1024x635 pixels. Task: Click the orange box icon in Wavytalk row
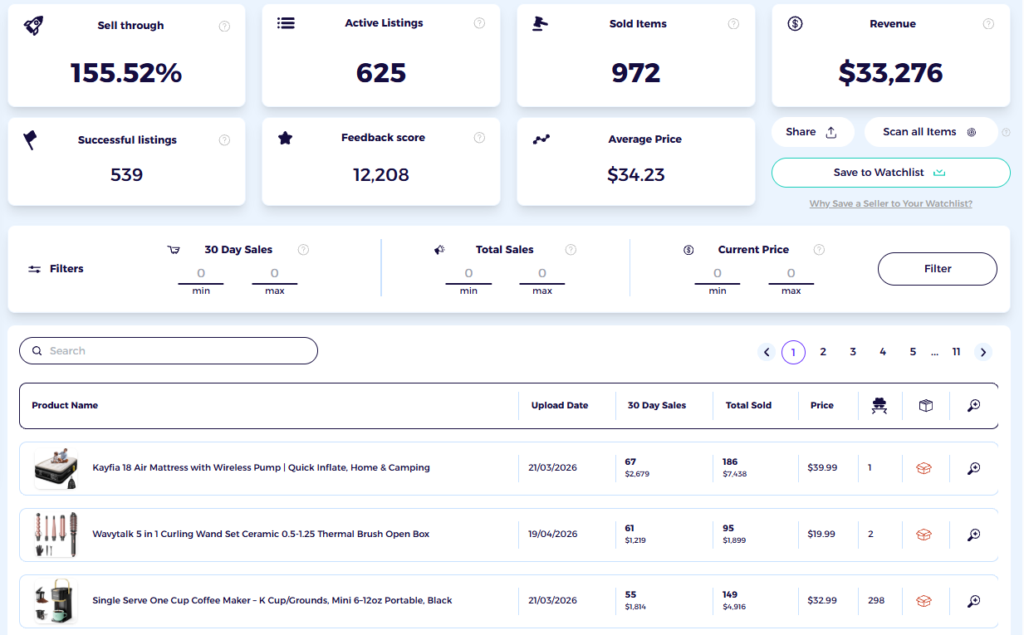923,535
